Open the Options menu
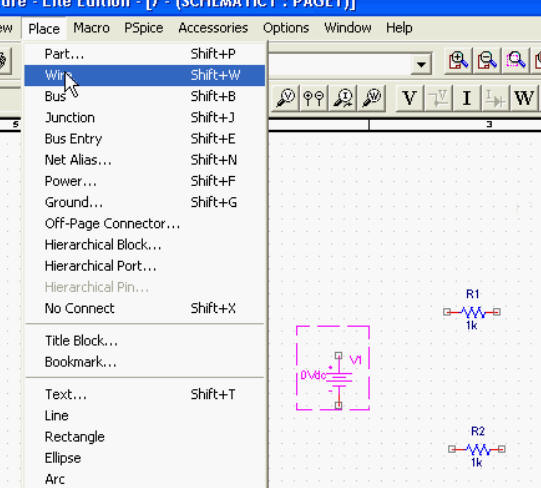The width and height of the screenshot is (541, 488). 286,28
